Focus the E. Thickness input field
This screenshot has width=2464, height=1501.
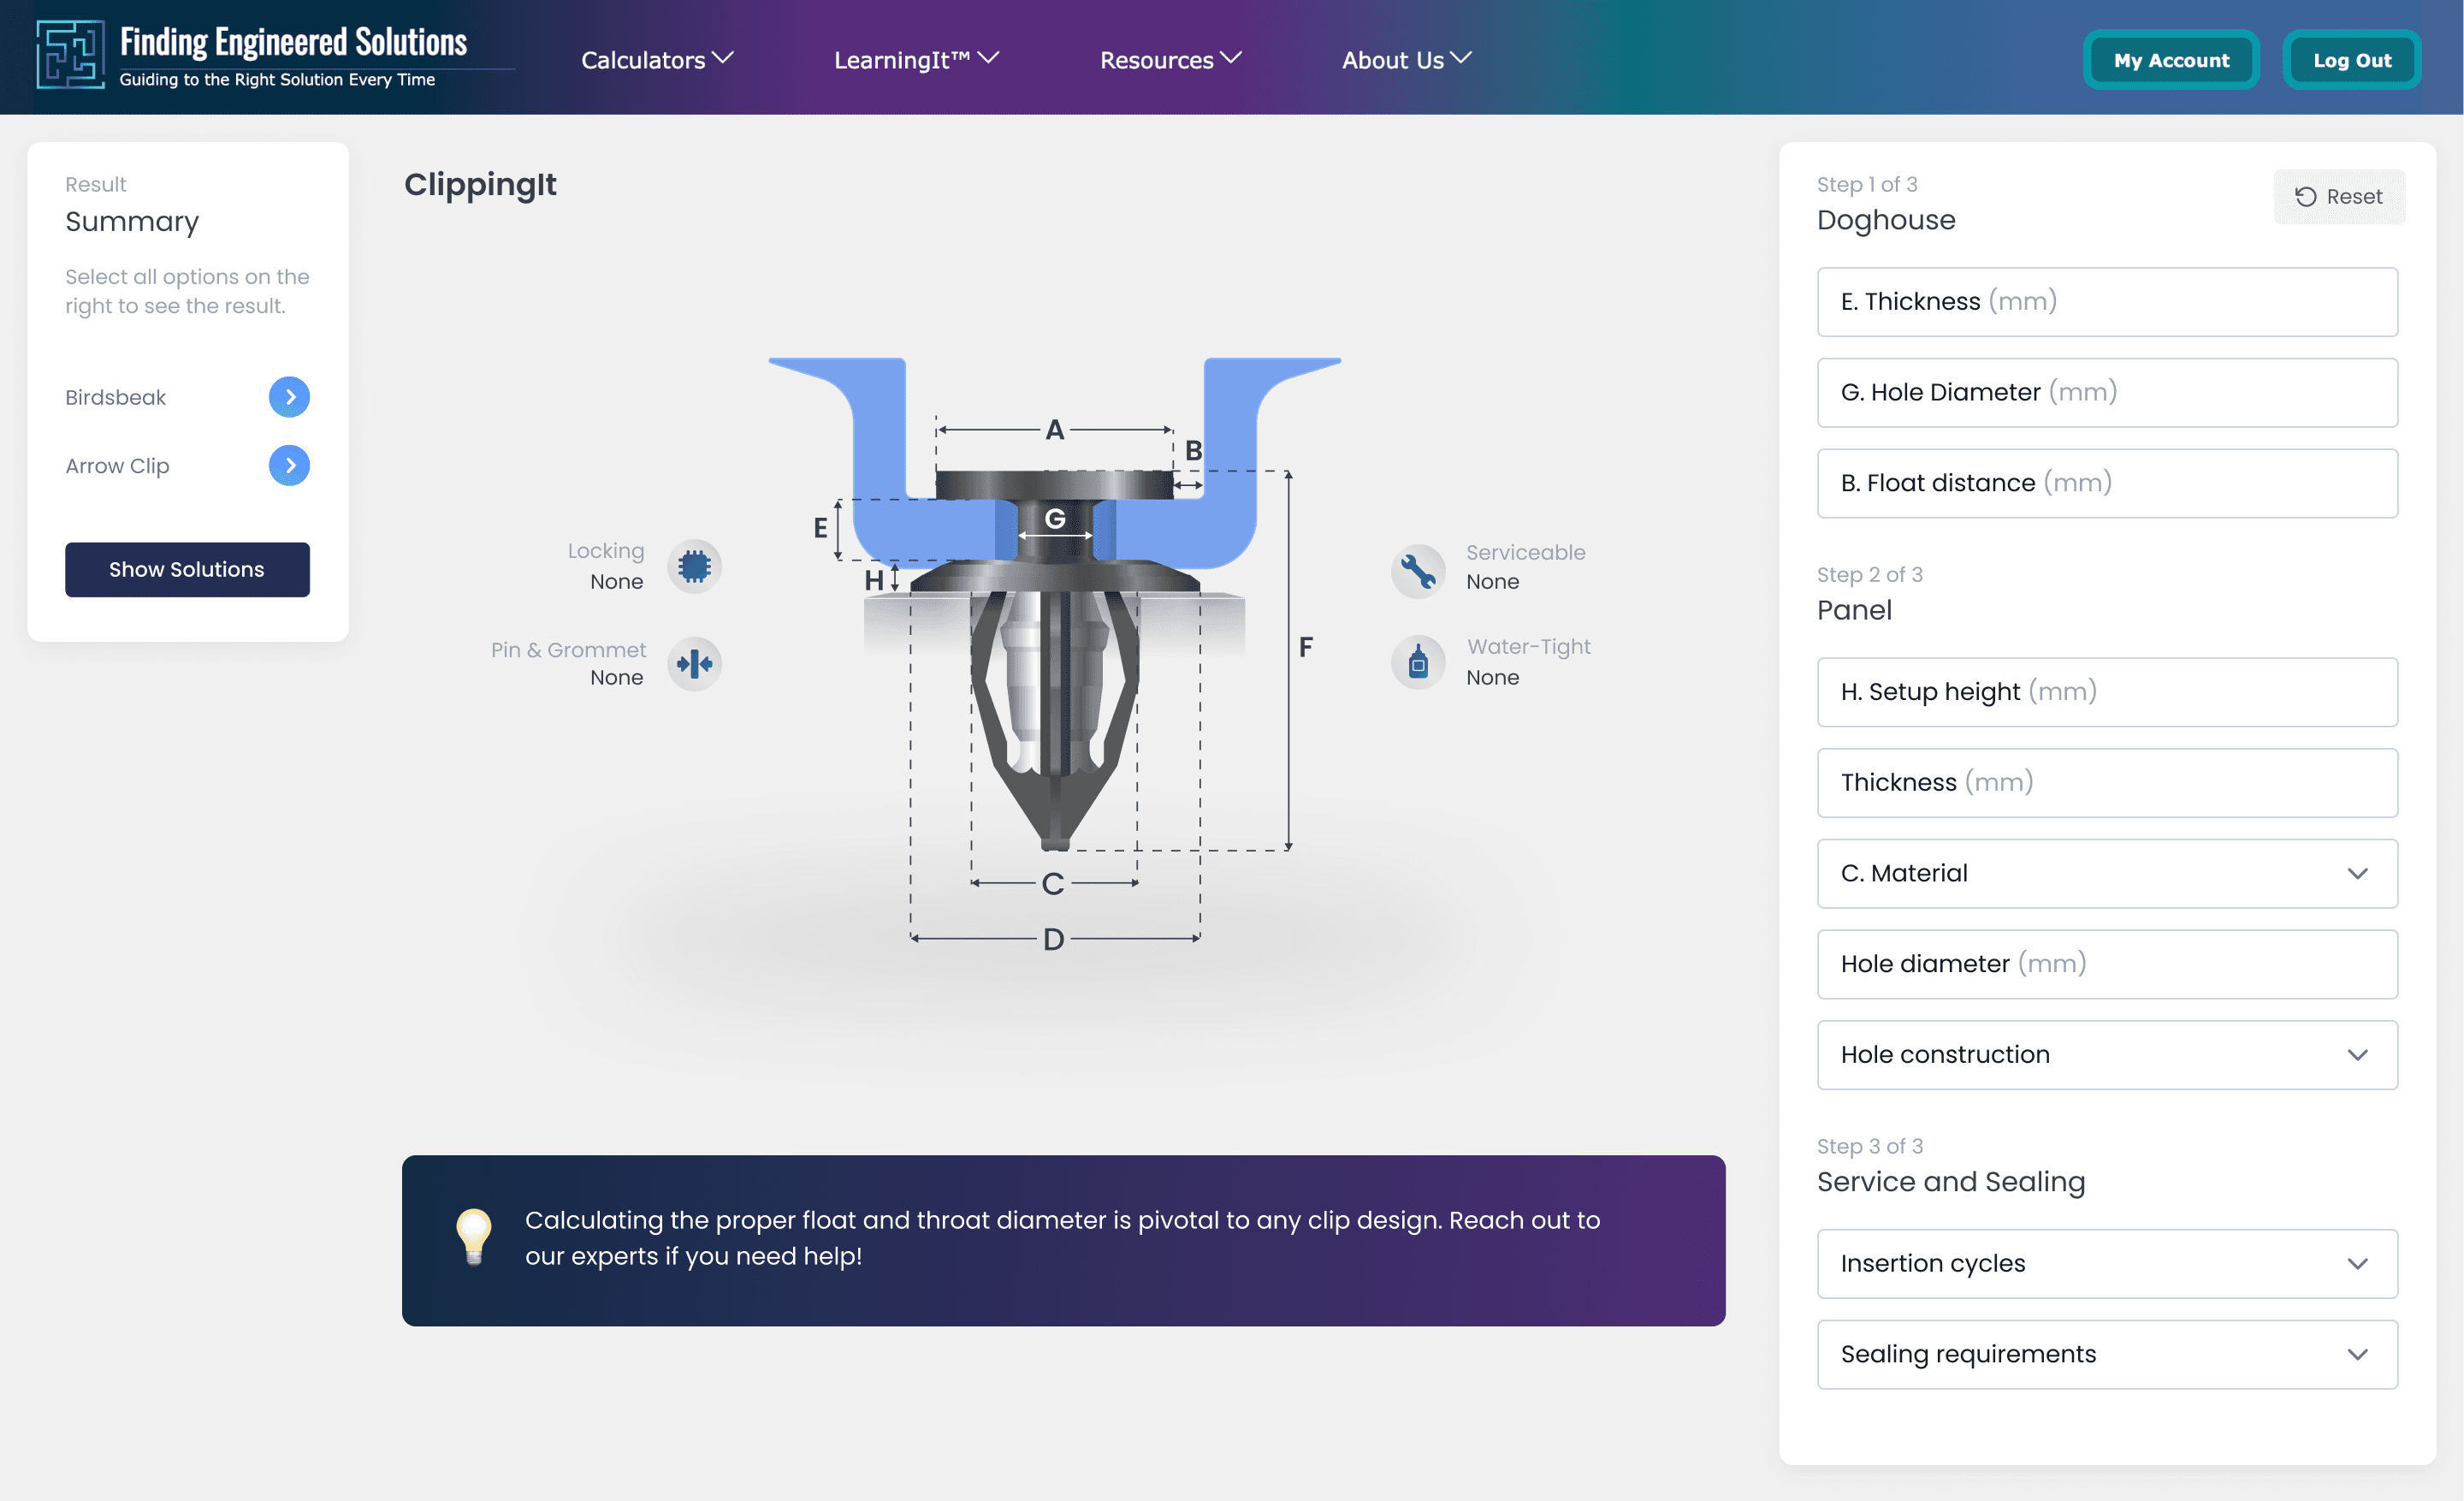[2106, 302]
